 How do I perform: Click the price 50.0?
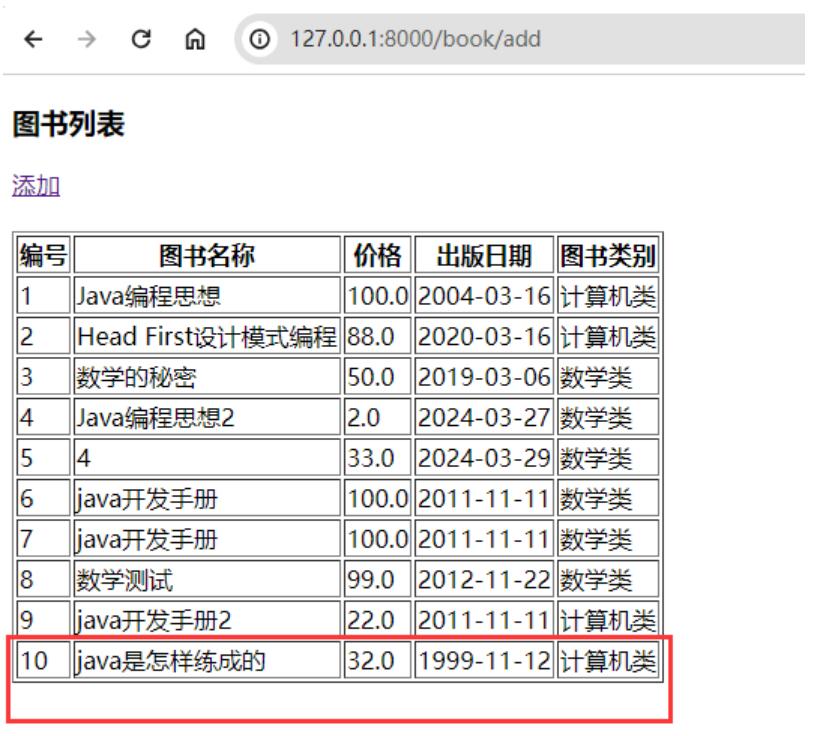pos(371,377)
